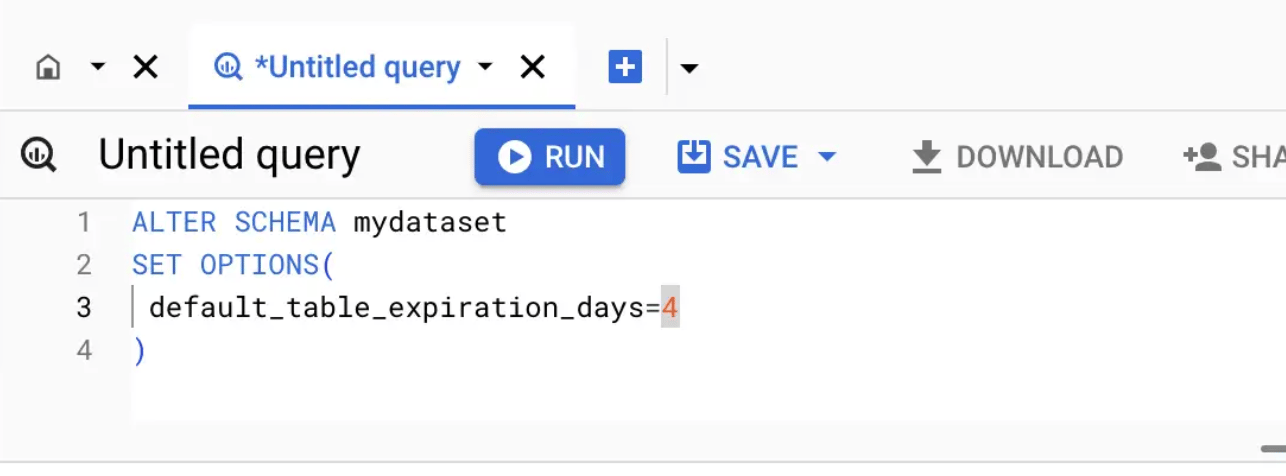This screenshot has width=1286, height=476.
Task: Open the home tab dropdown arrow
Action: (98, 68)
